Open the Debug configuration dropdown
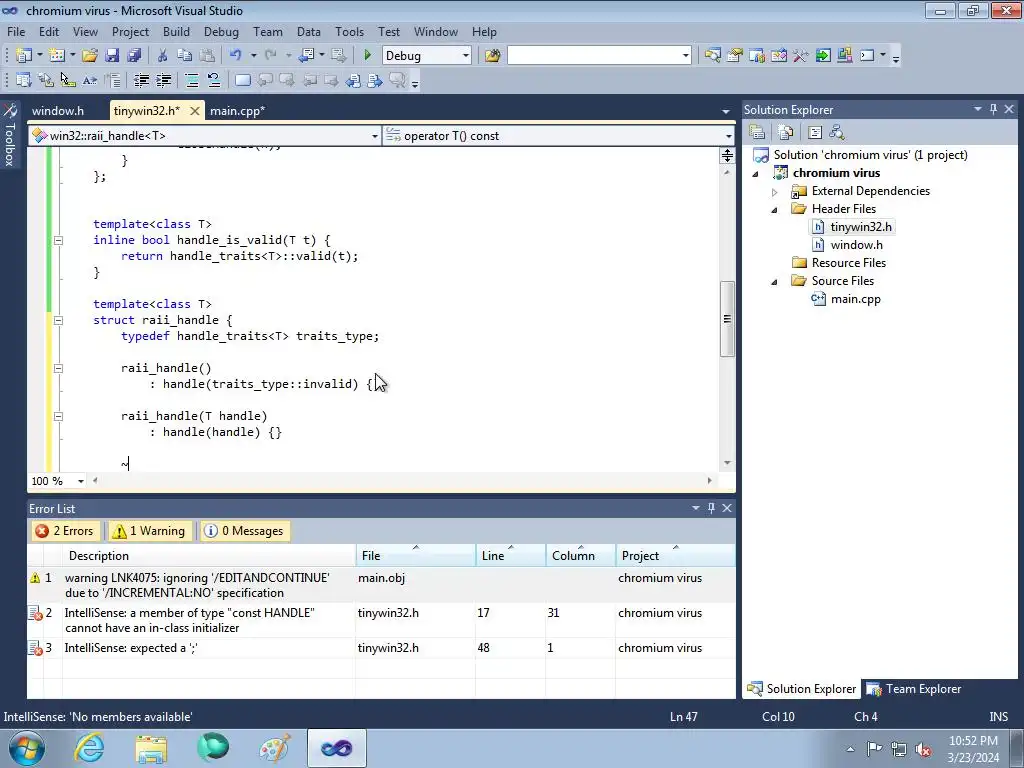The image size is (1024, 768). pos(466,56)
